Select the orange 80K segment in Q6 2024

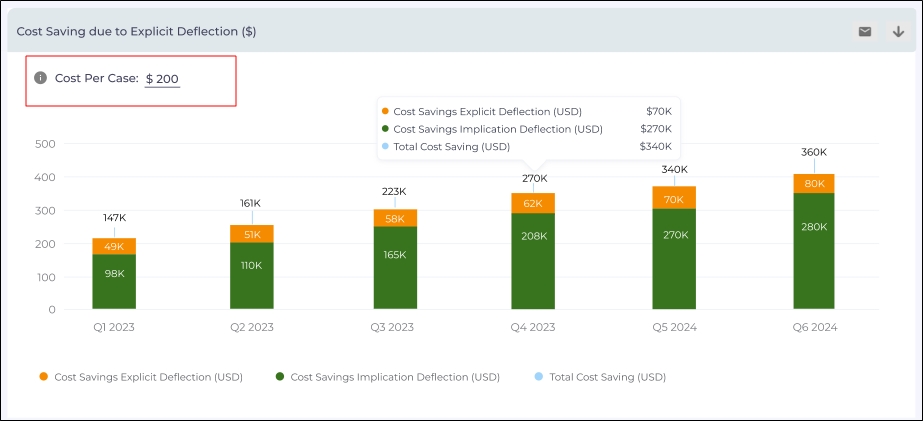point(814,184)
